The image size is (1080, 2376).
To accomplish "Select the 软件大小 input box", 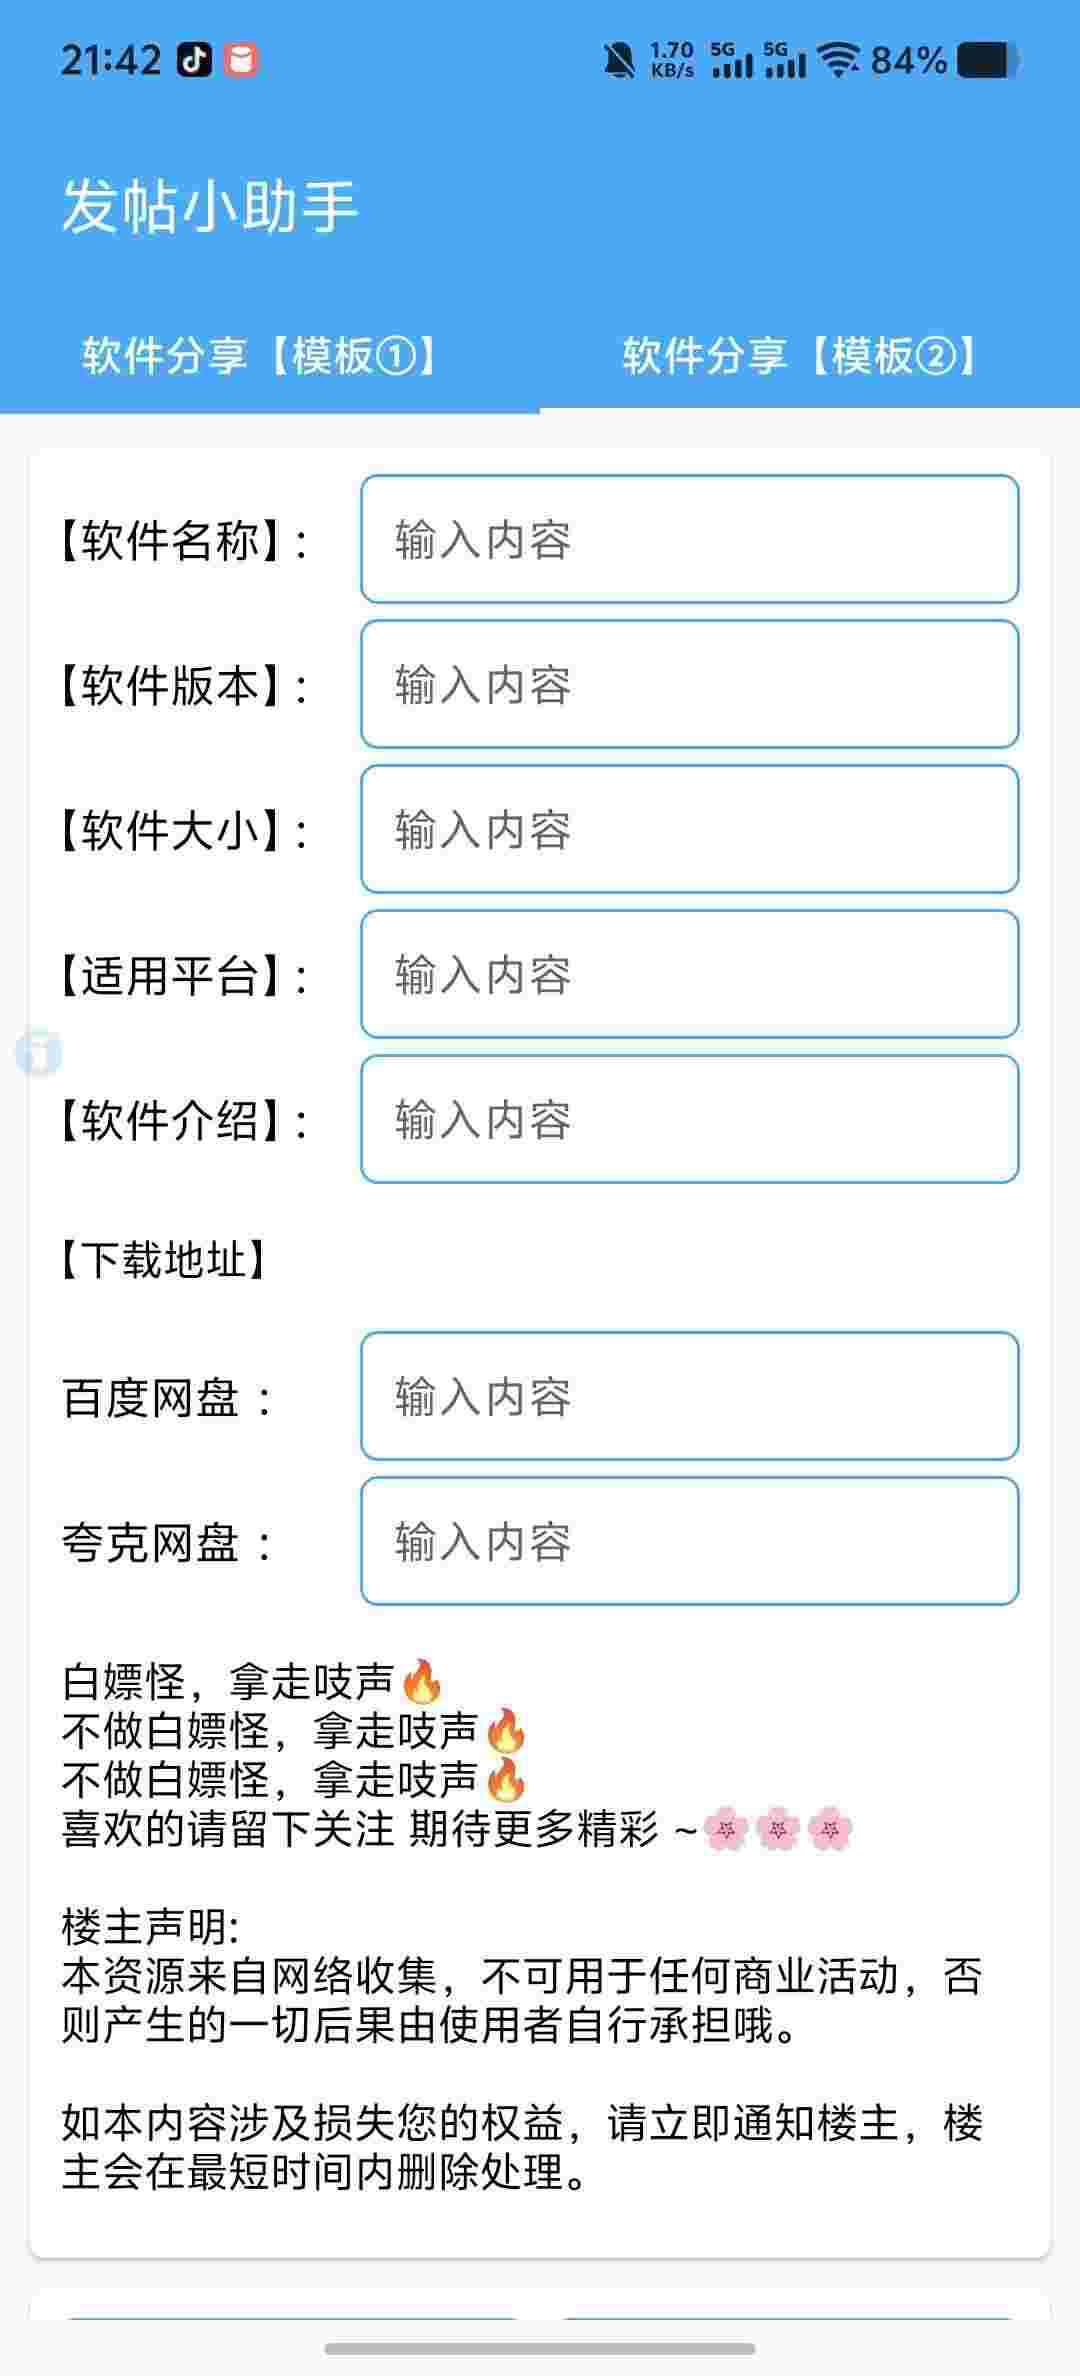I will pos(690,829).
